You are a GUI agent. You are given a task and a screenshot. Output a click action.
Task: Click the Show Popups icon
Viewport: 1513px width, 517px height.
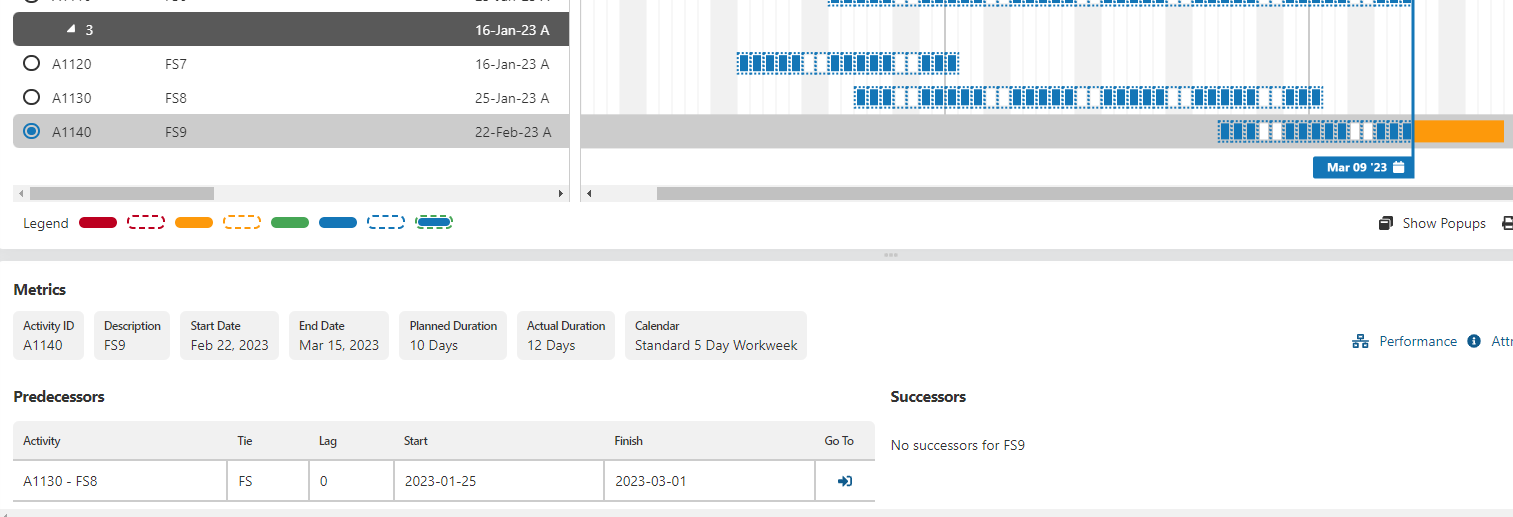pos(1386,223)
